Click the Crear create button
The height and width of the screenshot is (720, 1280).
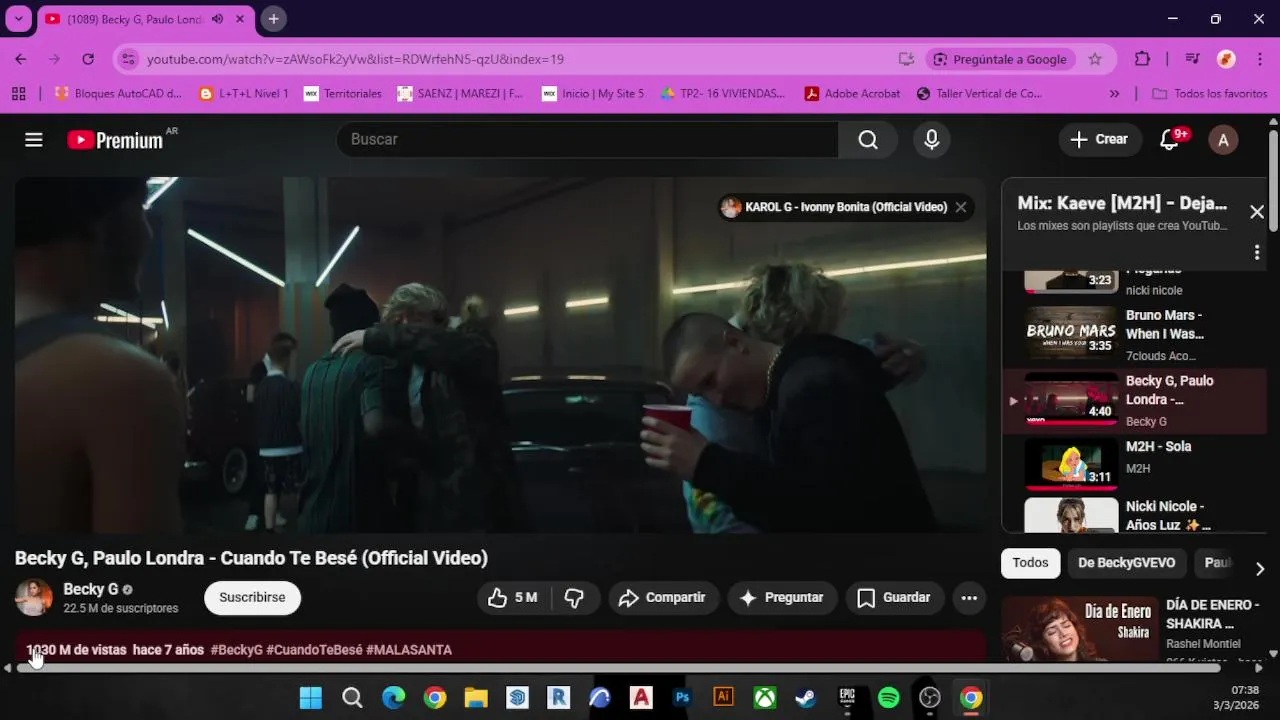1100,140
